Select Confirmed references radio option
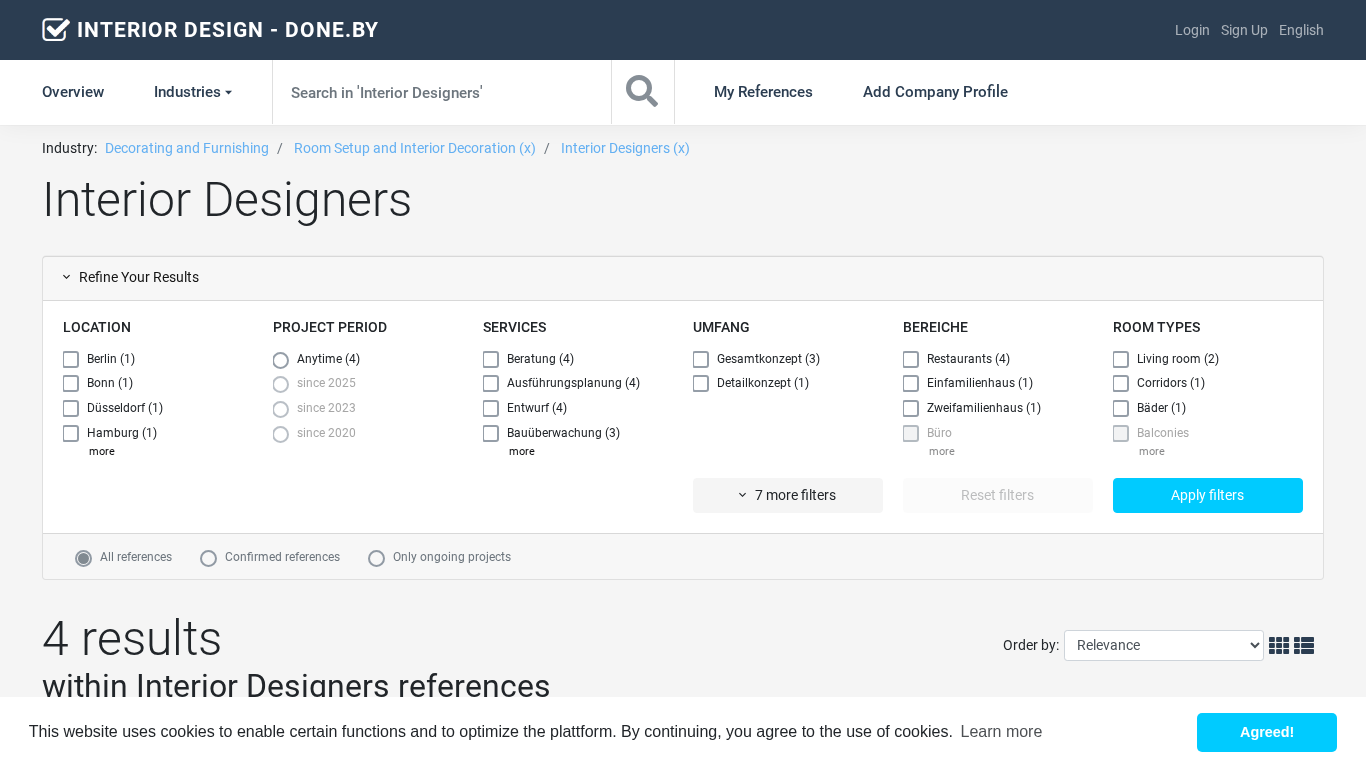1366x768 pixels. click(x=209, y=558)
